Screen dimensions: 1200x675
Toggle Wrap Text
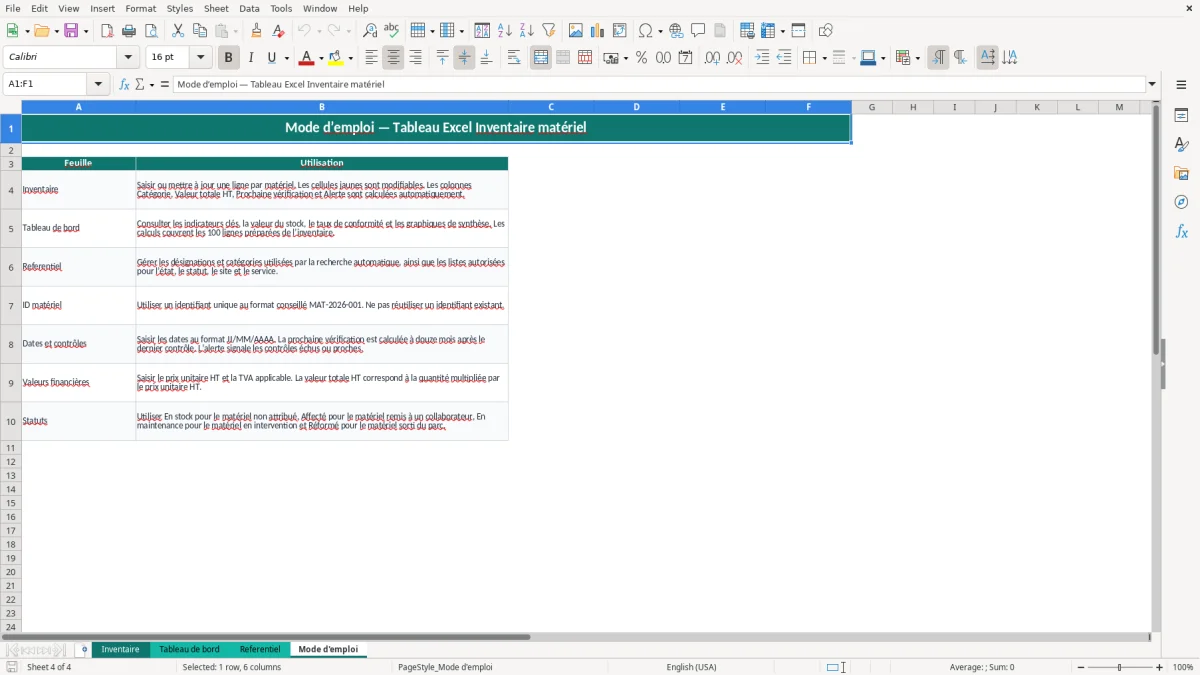(514, 58)
